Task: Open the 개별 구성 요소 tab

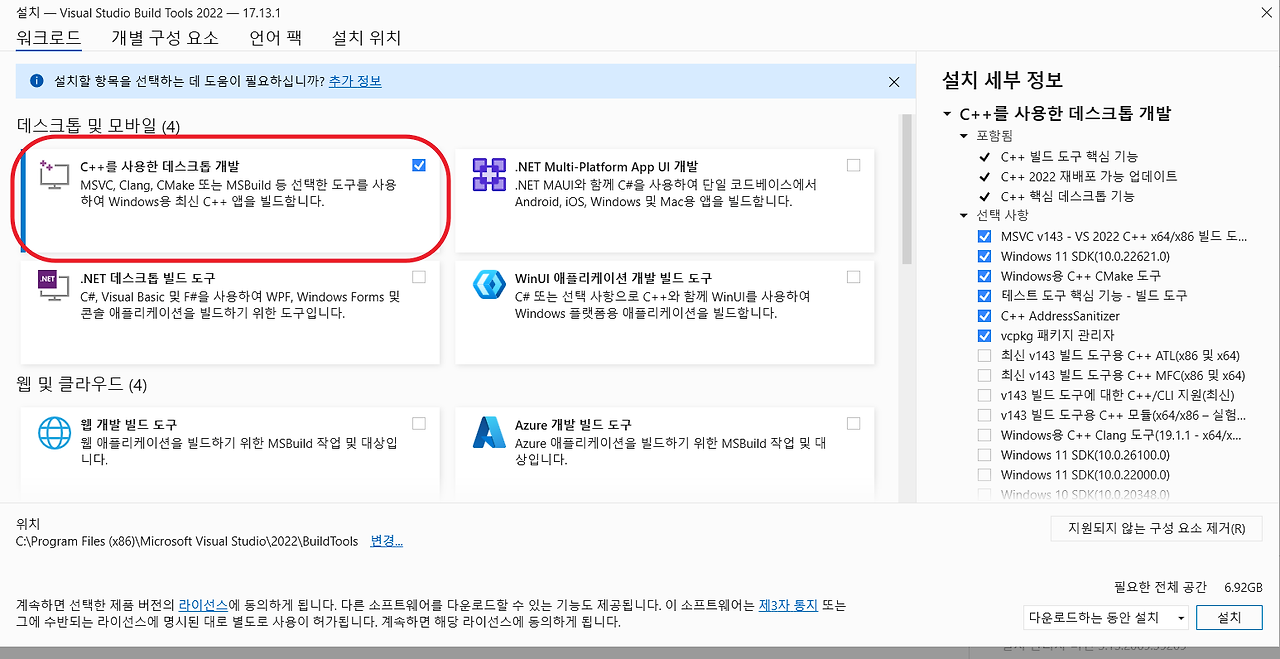Action: [x=165, y=37]
